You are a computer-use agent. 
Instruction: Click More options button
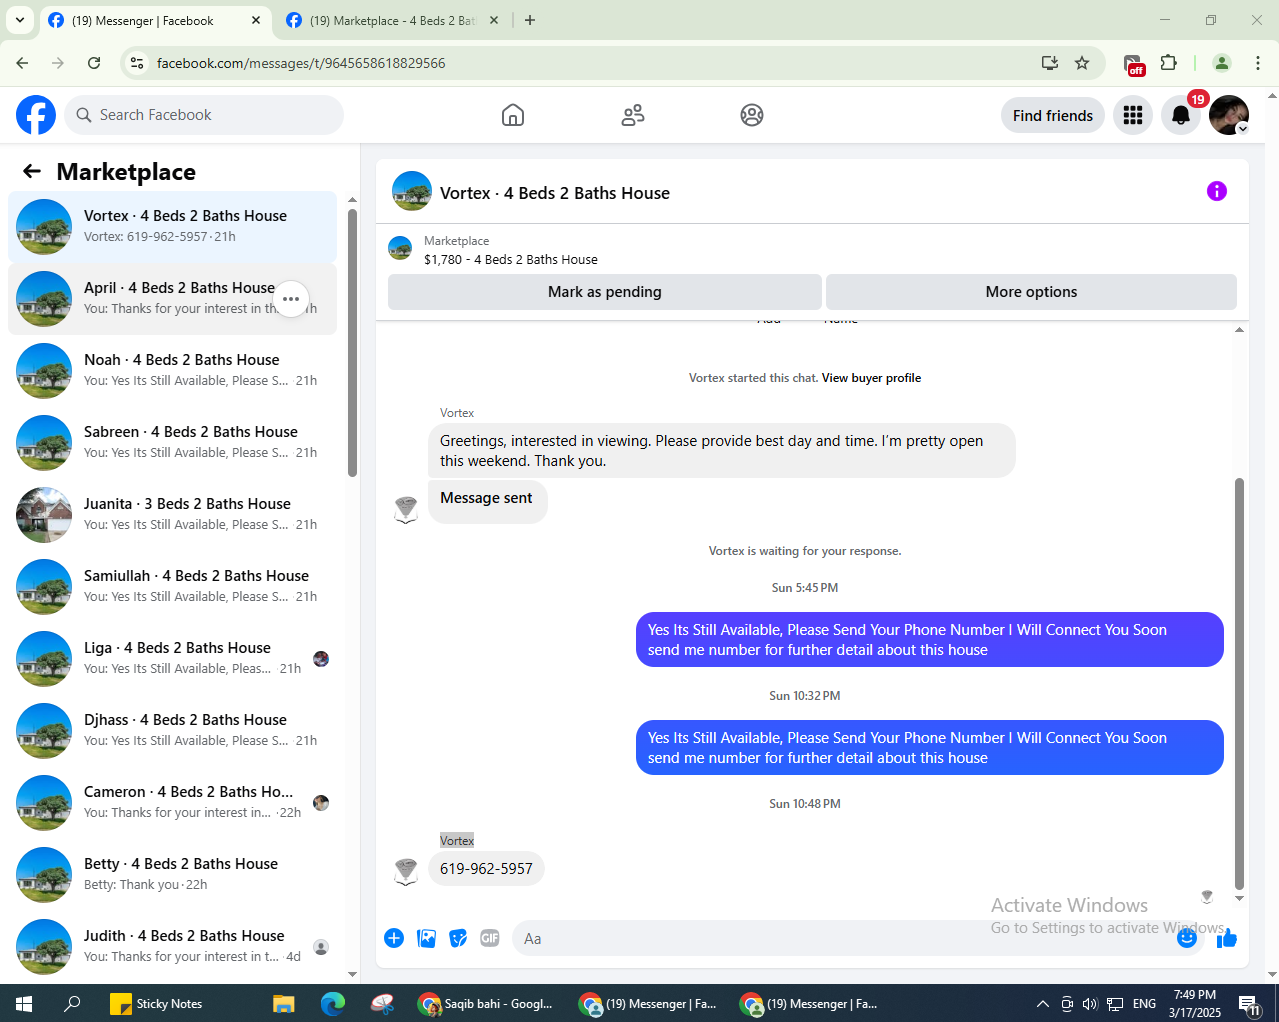[1031, 292]
